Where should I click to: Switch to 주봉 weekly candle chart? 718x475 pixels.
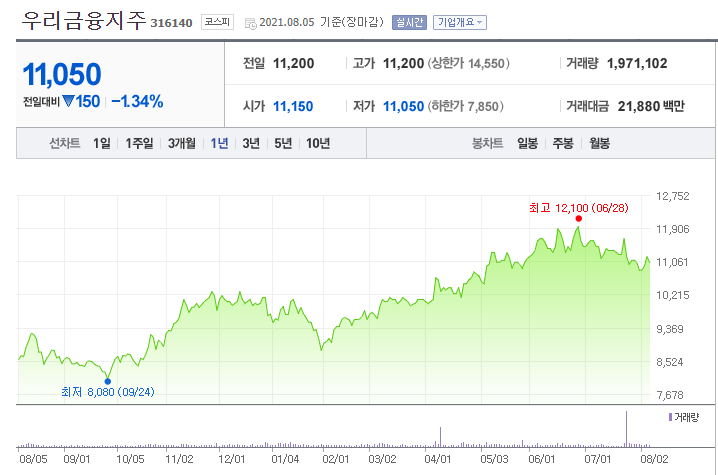pyautogui.click(x=563, y=143)
